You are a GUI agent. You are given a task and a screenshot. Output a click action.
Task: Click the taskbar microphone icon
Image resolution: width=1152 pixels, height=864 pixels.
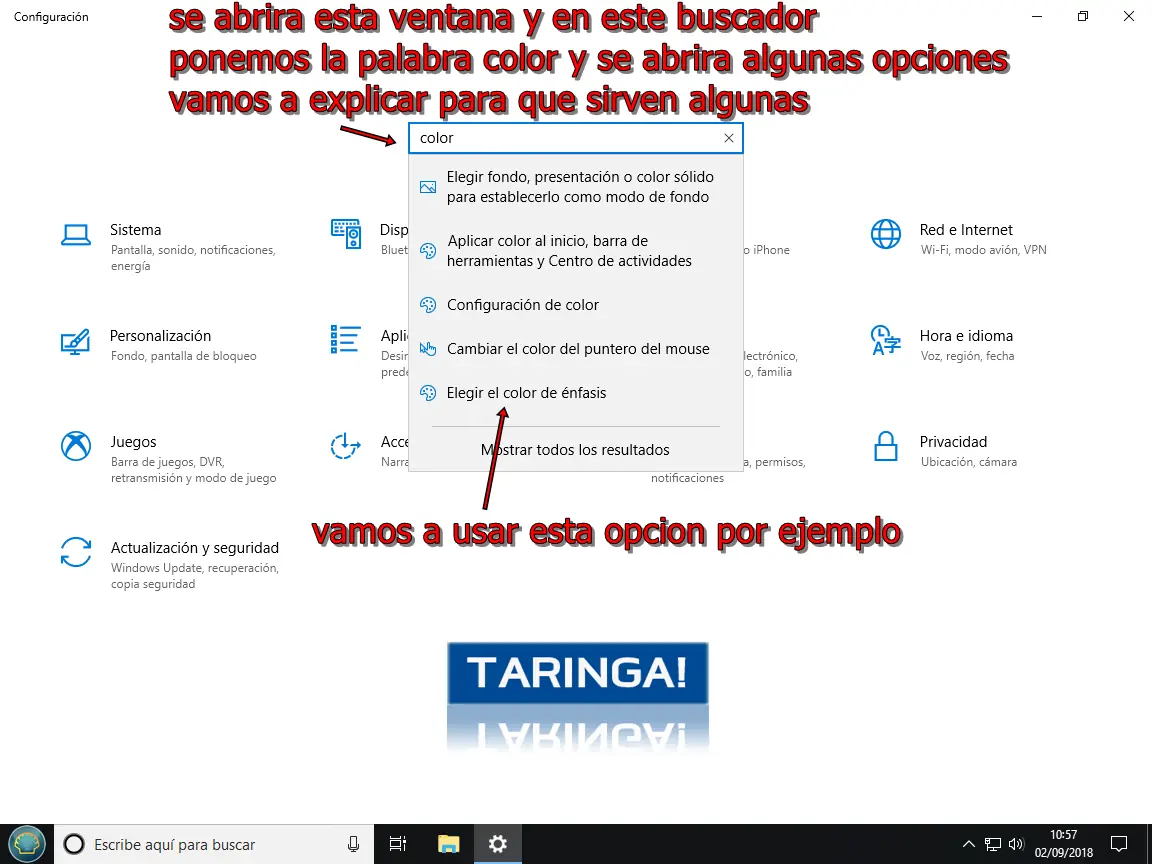[x=353, y=844]
